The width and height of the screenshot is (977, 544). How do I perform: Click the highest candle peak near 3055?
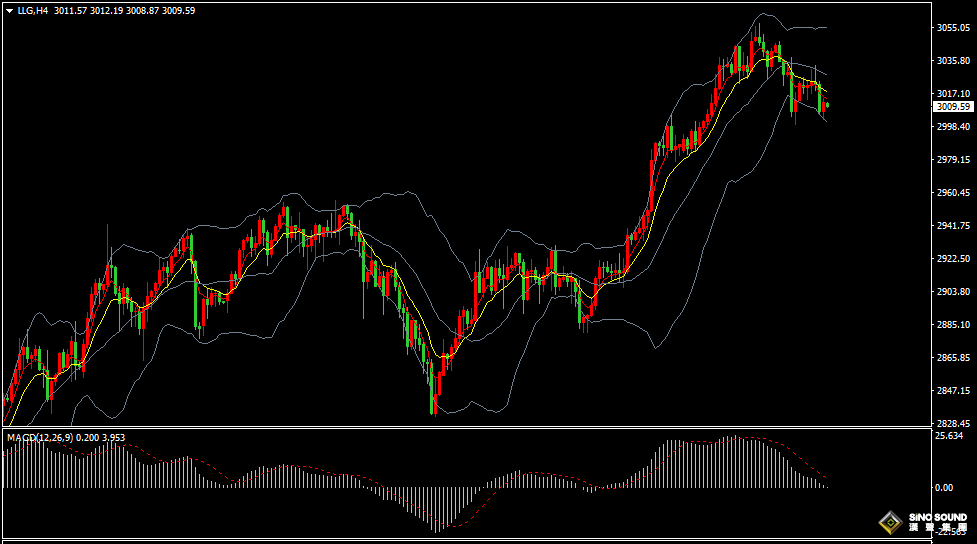759,42
